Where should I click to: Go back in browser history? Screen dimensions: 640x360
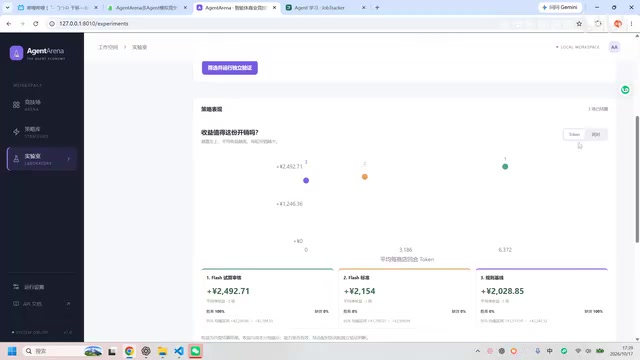click(x=9, y=24)
